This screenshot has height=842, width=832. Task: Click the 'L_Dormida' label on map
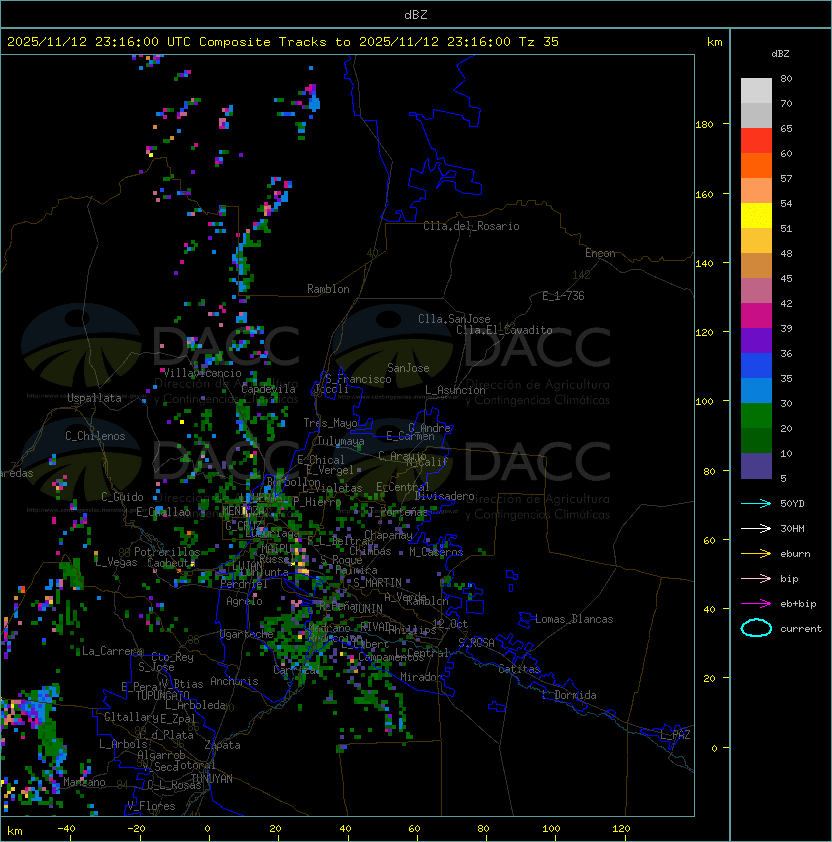[x=569, y=695]
